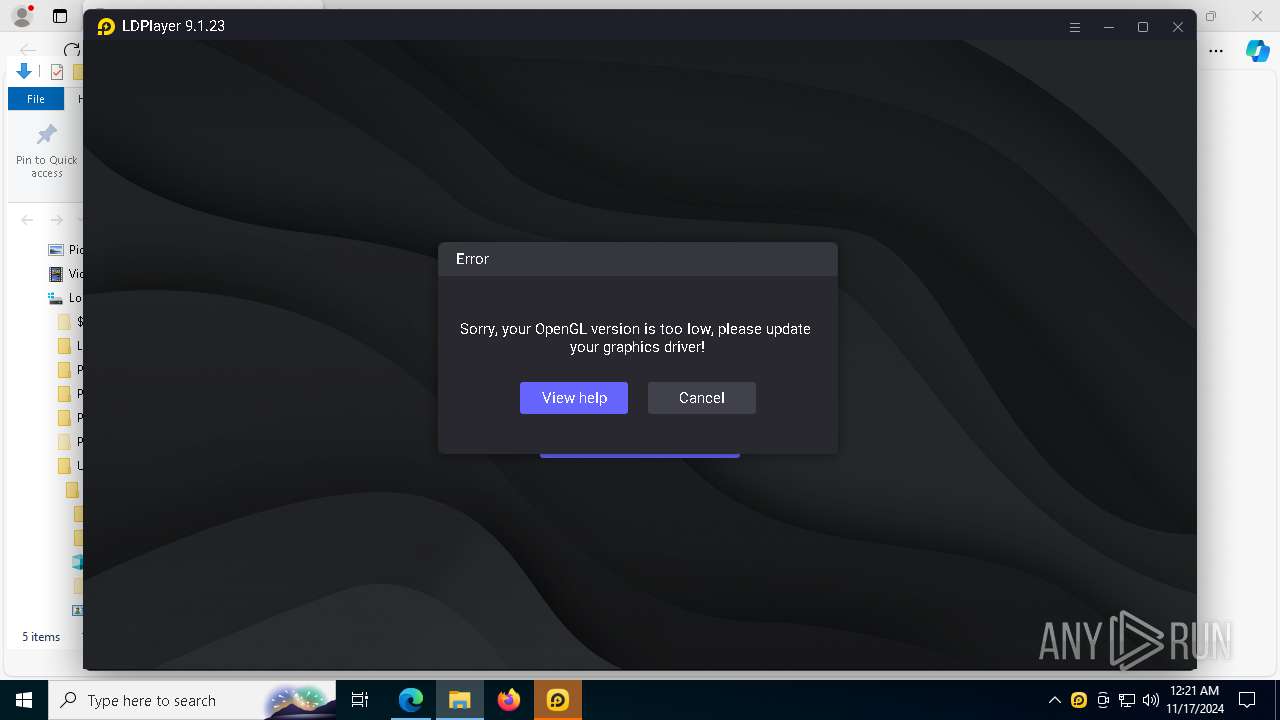Open the File tab in File Explorer
The width and height of the screenshot is (1280, 720).
coord(36,99)
